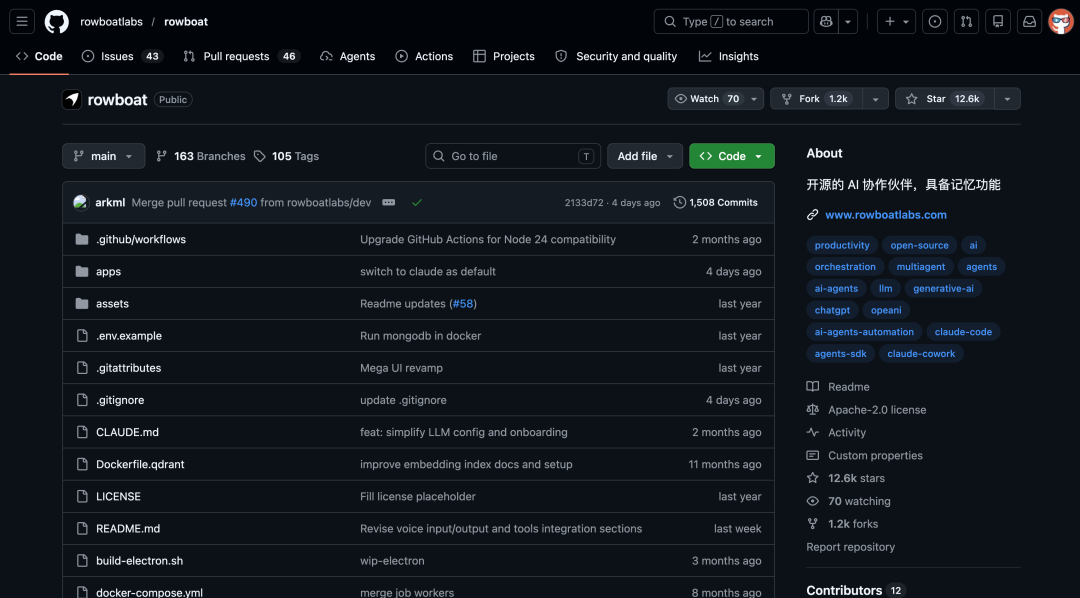This screenshot has height=598, width=1080.
Task: Open the www.rowboatlabs.com link
Action: coord(886,215)
